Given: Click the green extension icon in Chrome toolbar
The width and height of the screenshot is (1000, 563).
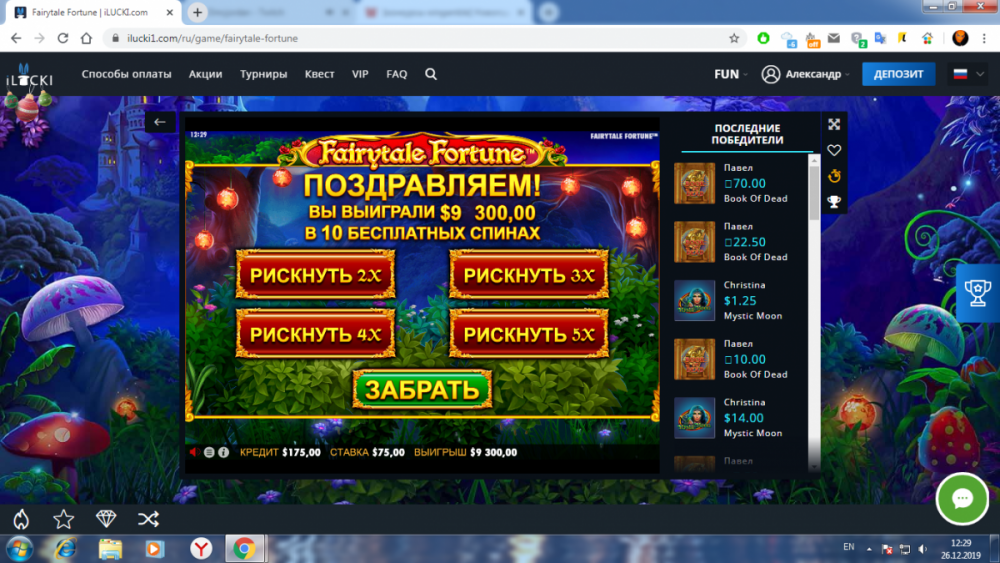Looking at the screenshot, I should pos(763,38).
